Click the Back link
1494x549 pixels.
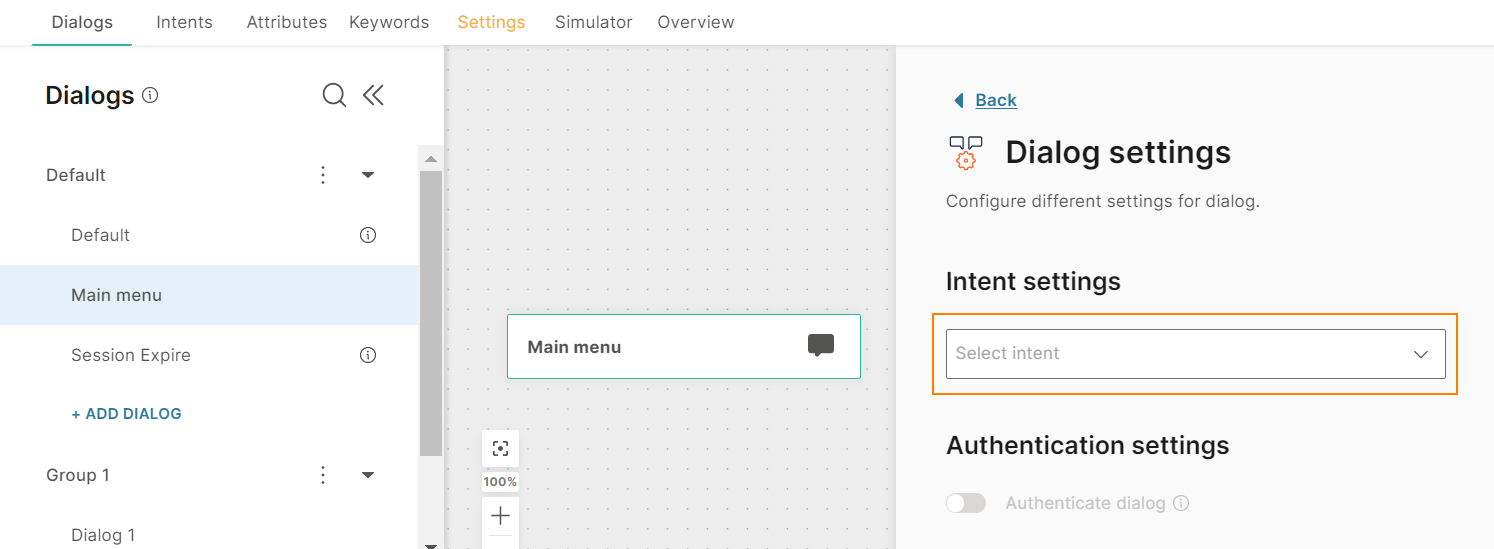coord(996,100)
